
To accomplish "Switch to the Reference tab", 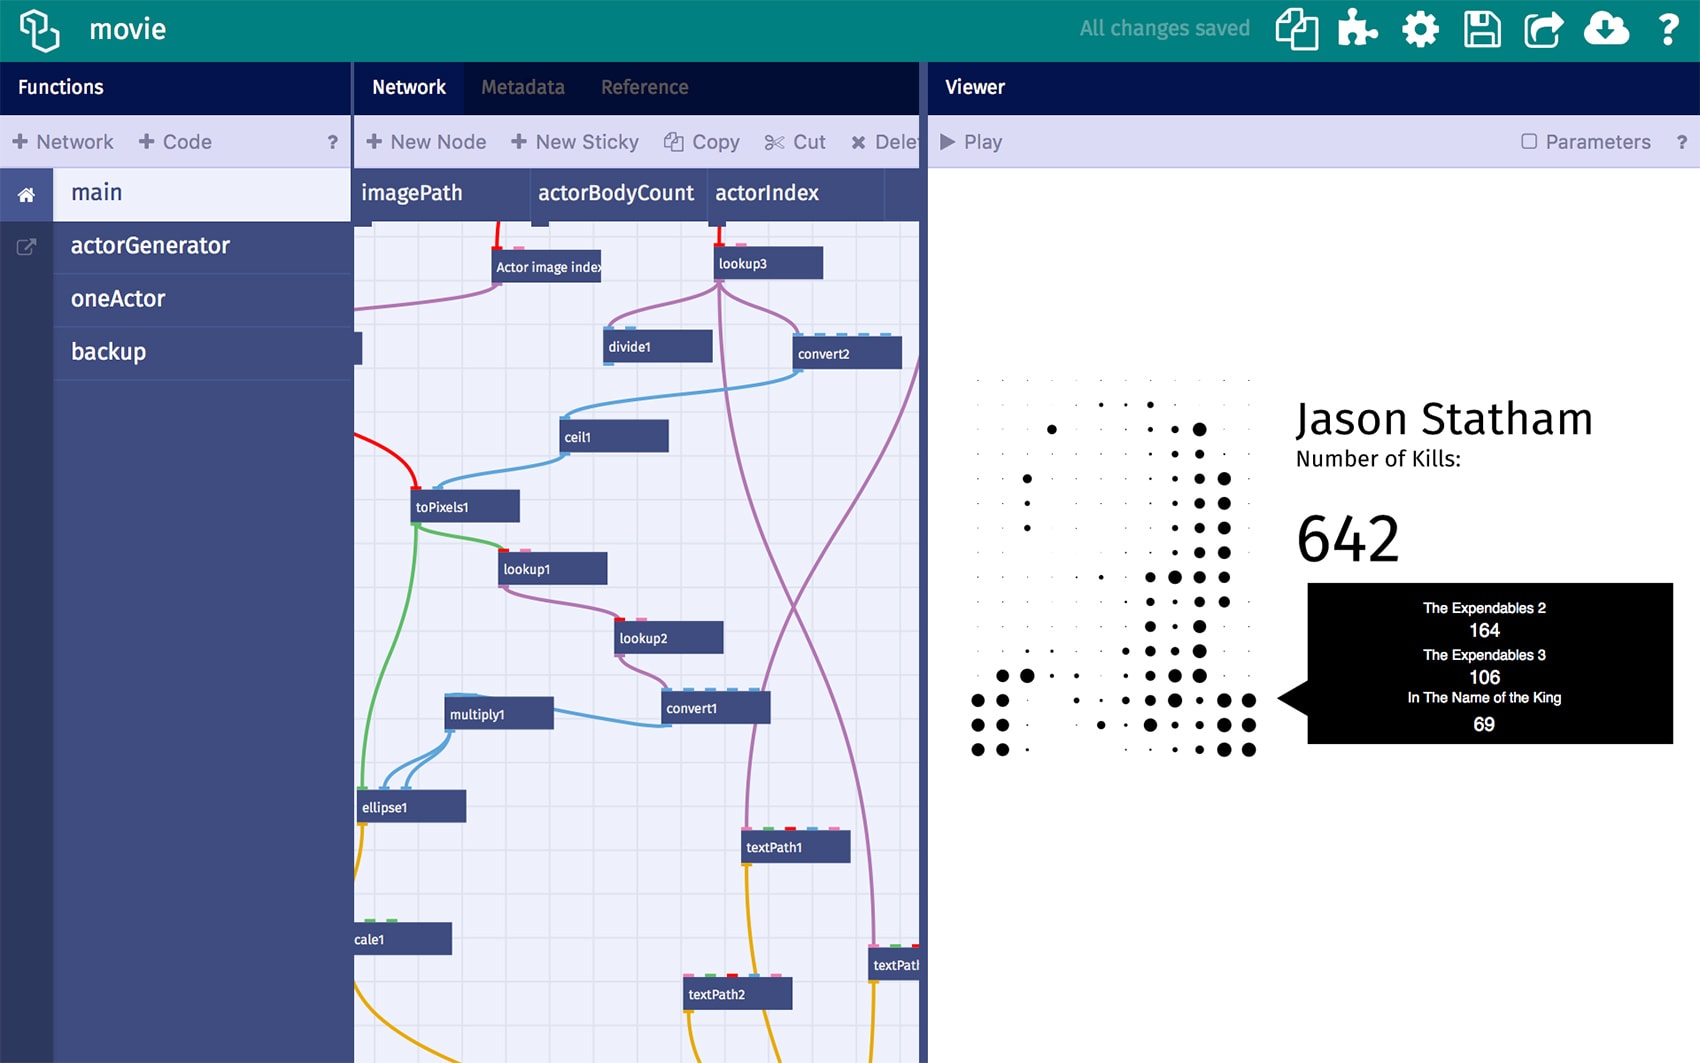I will pyautogui.click(x=644, y=87).
